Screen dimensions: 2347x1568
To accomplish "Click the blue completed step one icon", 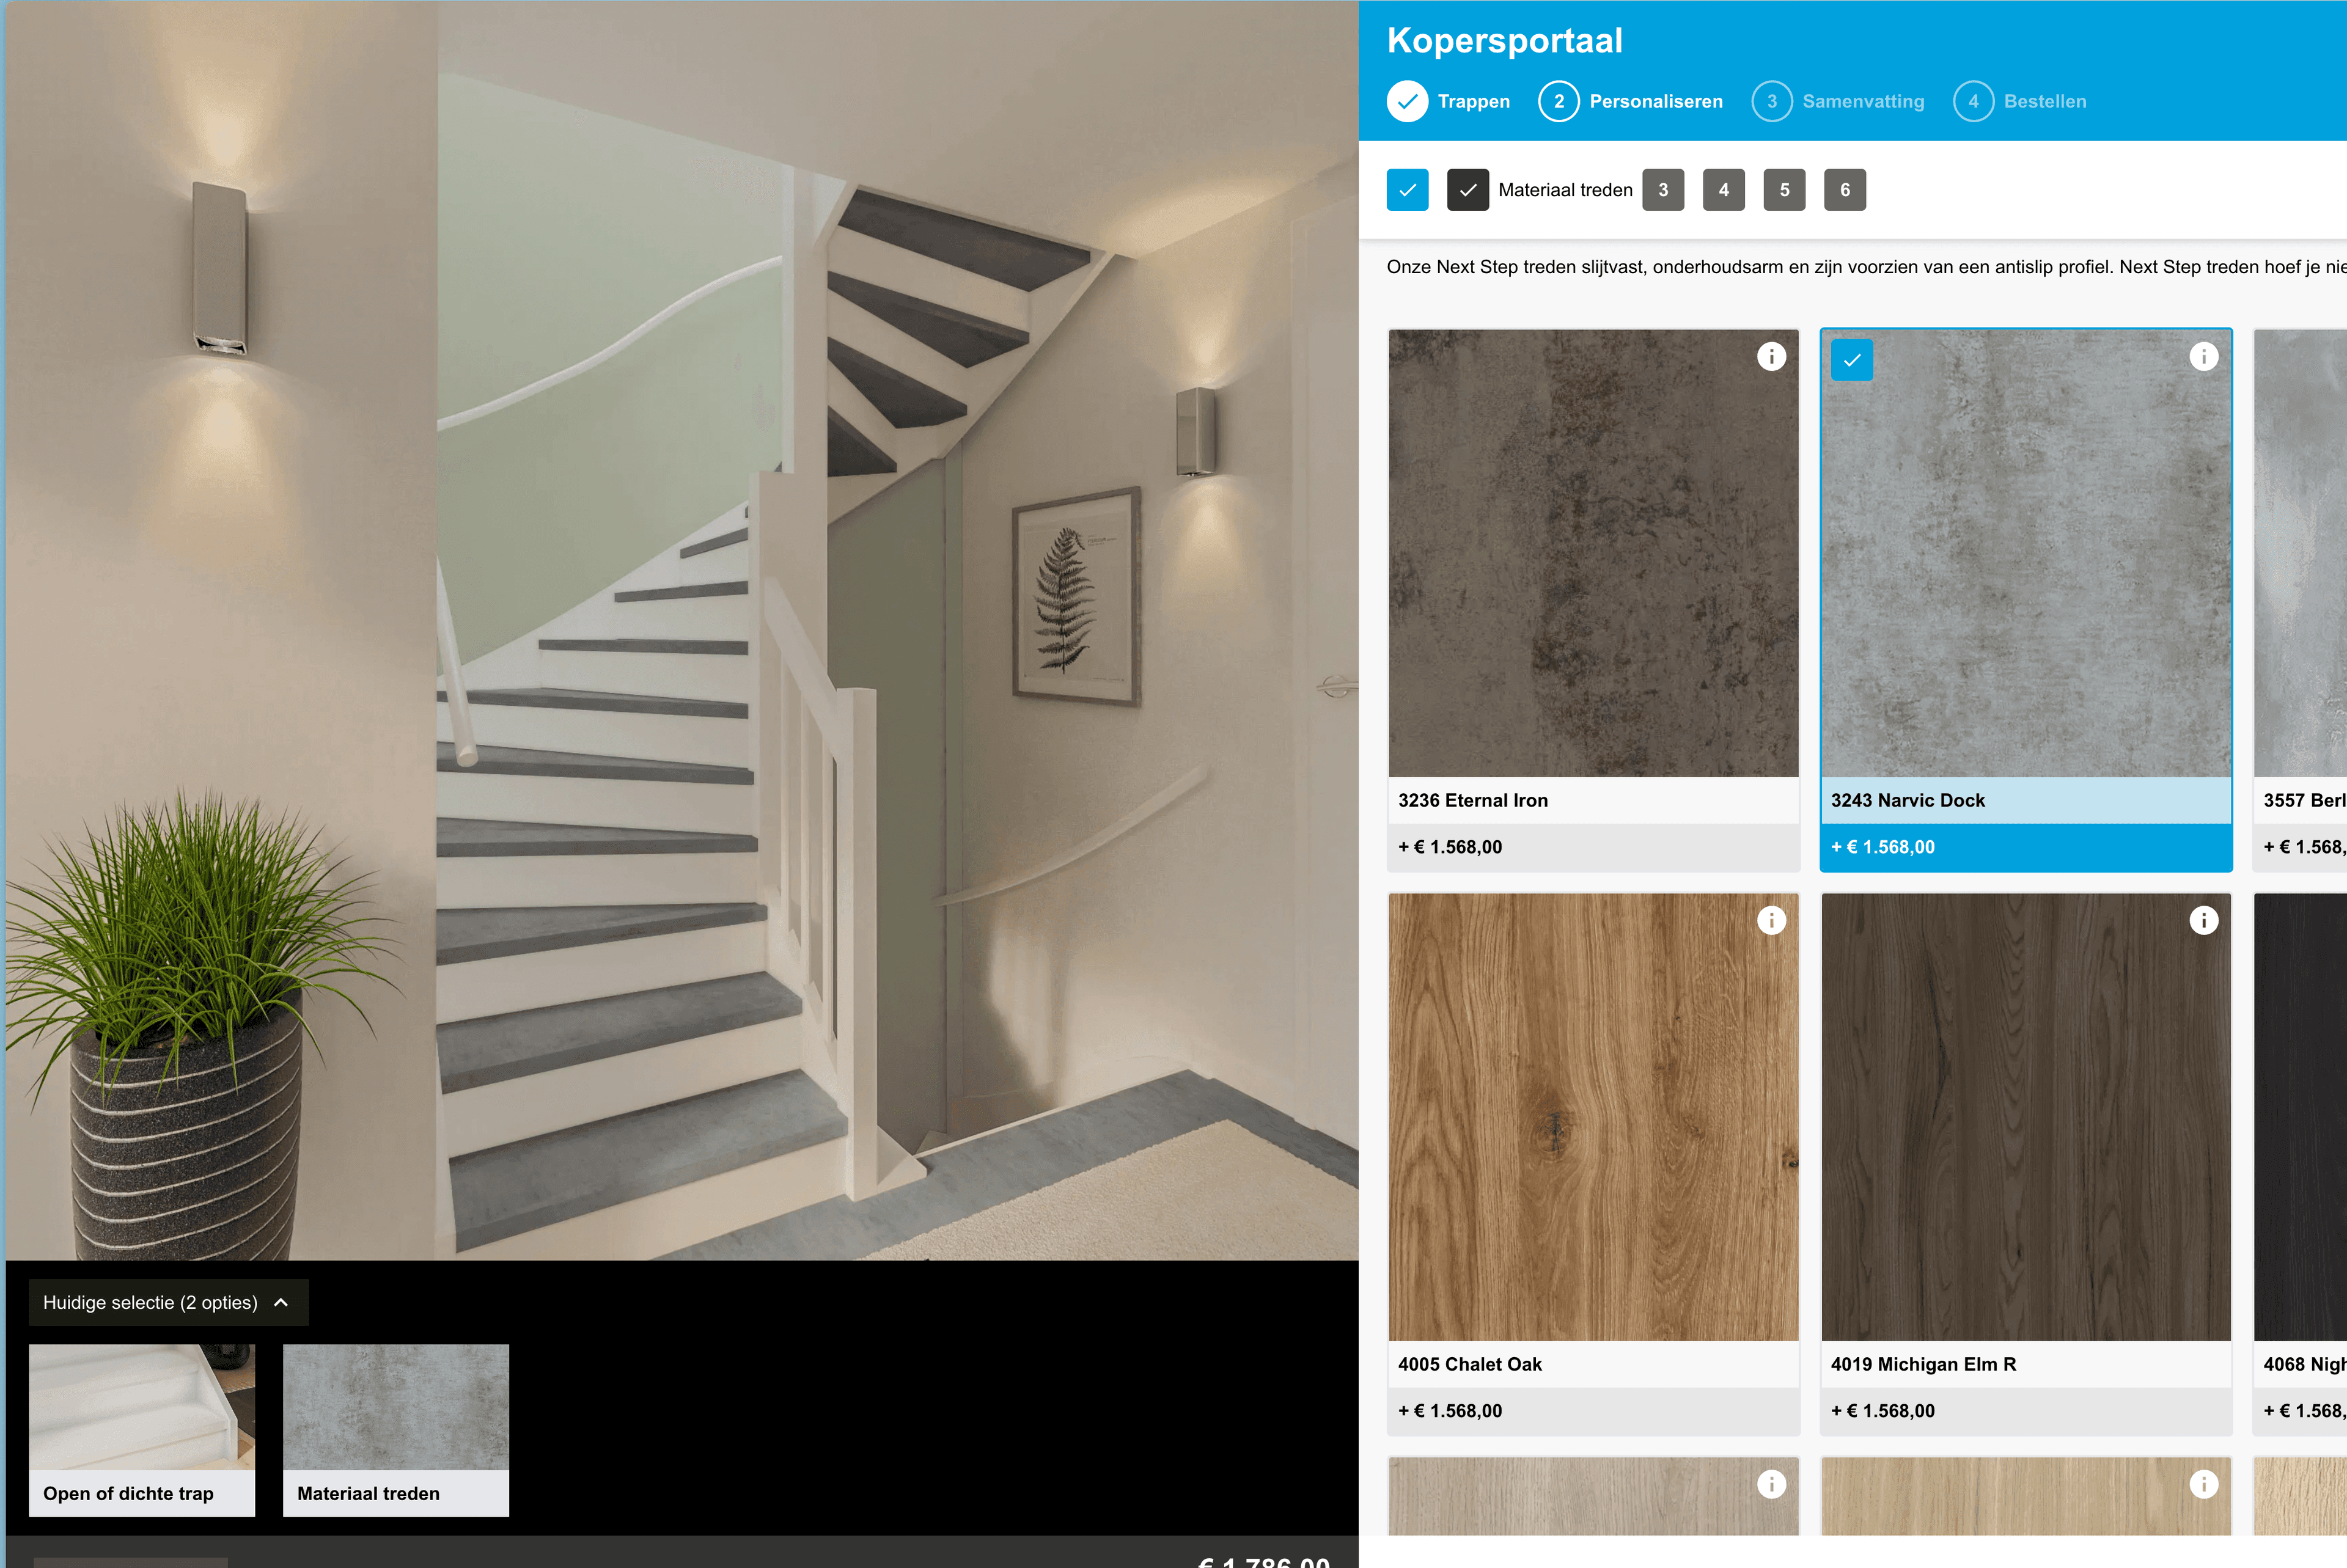I will point(1407,190).
